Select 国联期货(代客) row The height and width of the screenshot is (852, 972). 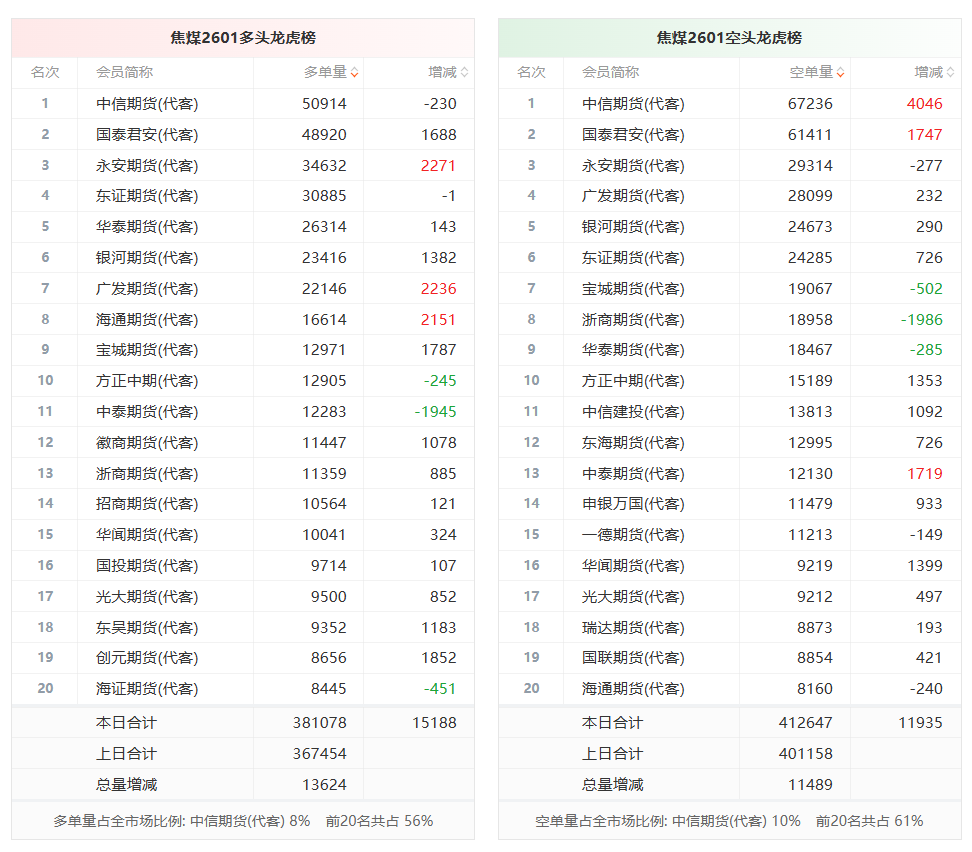[730, 658]
